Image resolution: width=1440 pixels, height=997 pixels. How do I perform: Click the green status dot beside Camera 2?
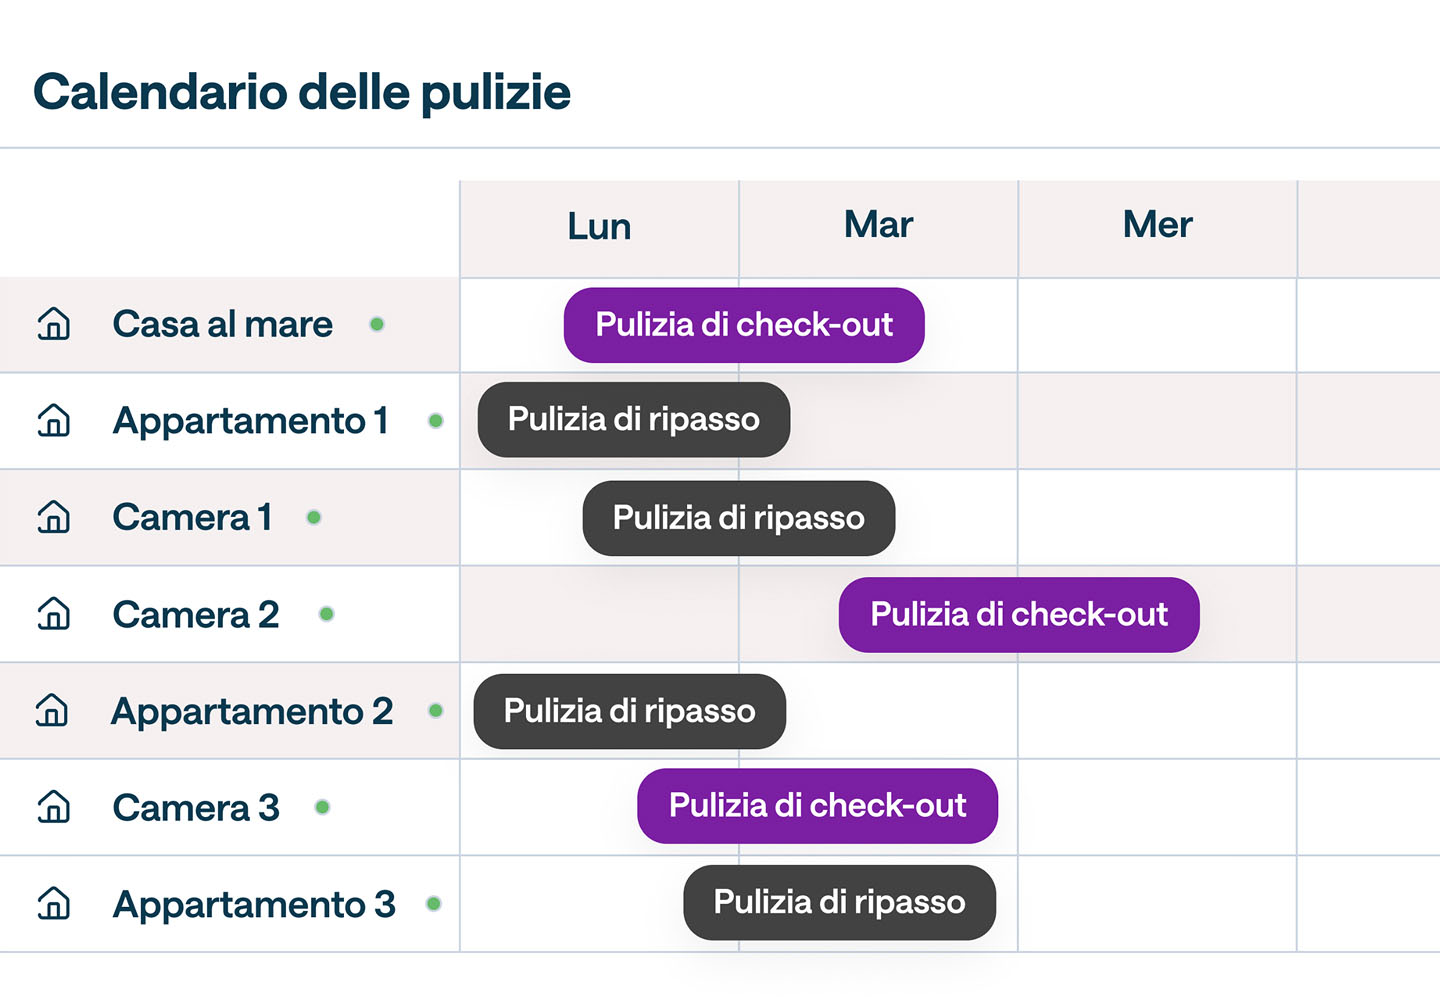coord(326,614)
